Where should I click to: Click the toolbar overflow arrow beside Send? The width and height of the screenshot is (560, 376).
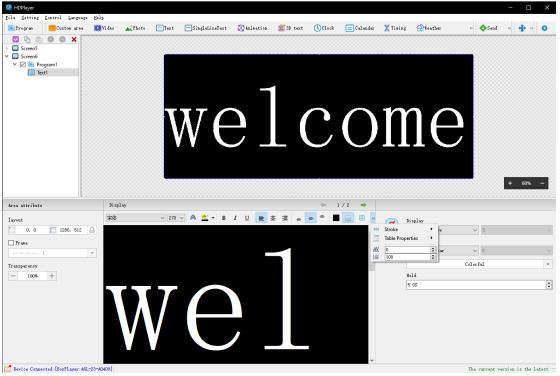(509, 28)
